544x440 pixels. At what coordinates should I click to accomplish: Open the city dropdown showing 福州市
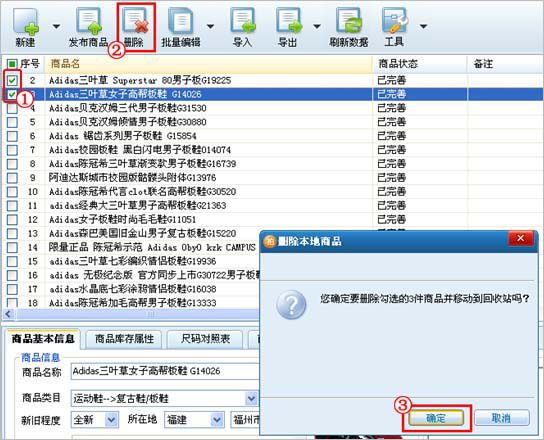point(245,420)
